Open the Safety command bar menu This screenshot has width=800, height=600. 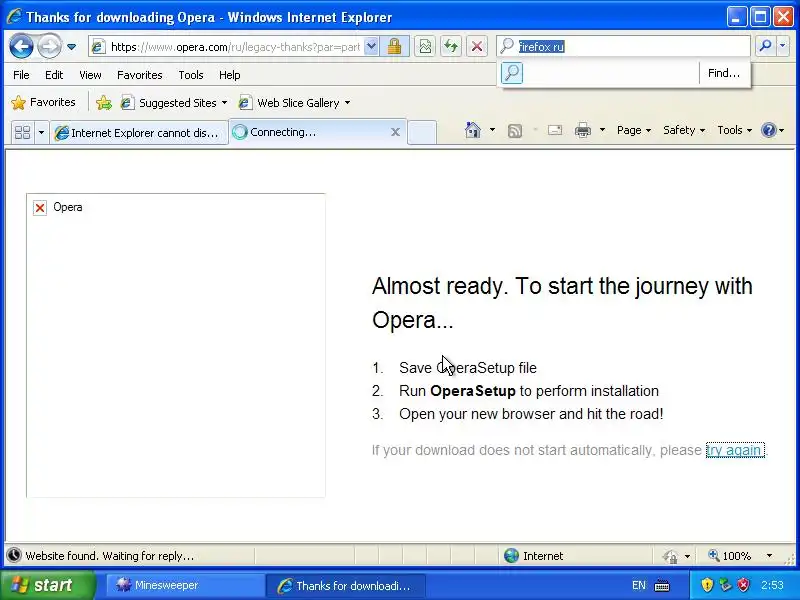684,130
